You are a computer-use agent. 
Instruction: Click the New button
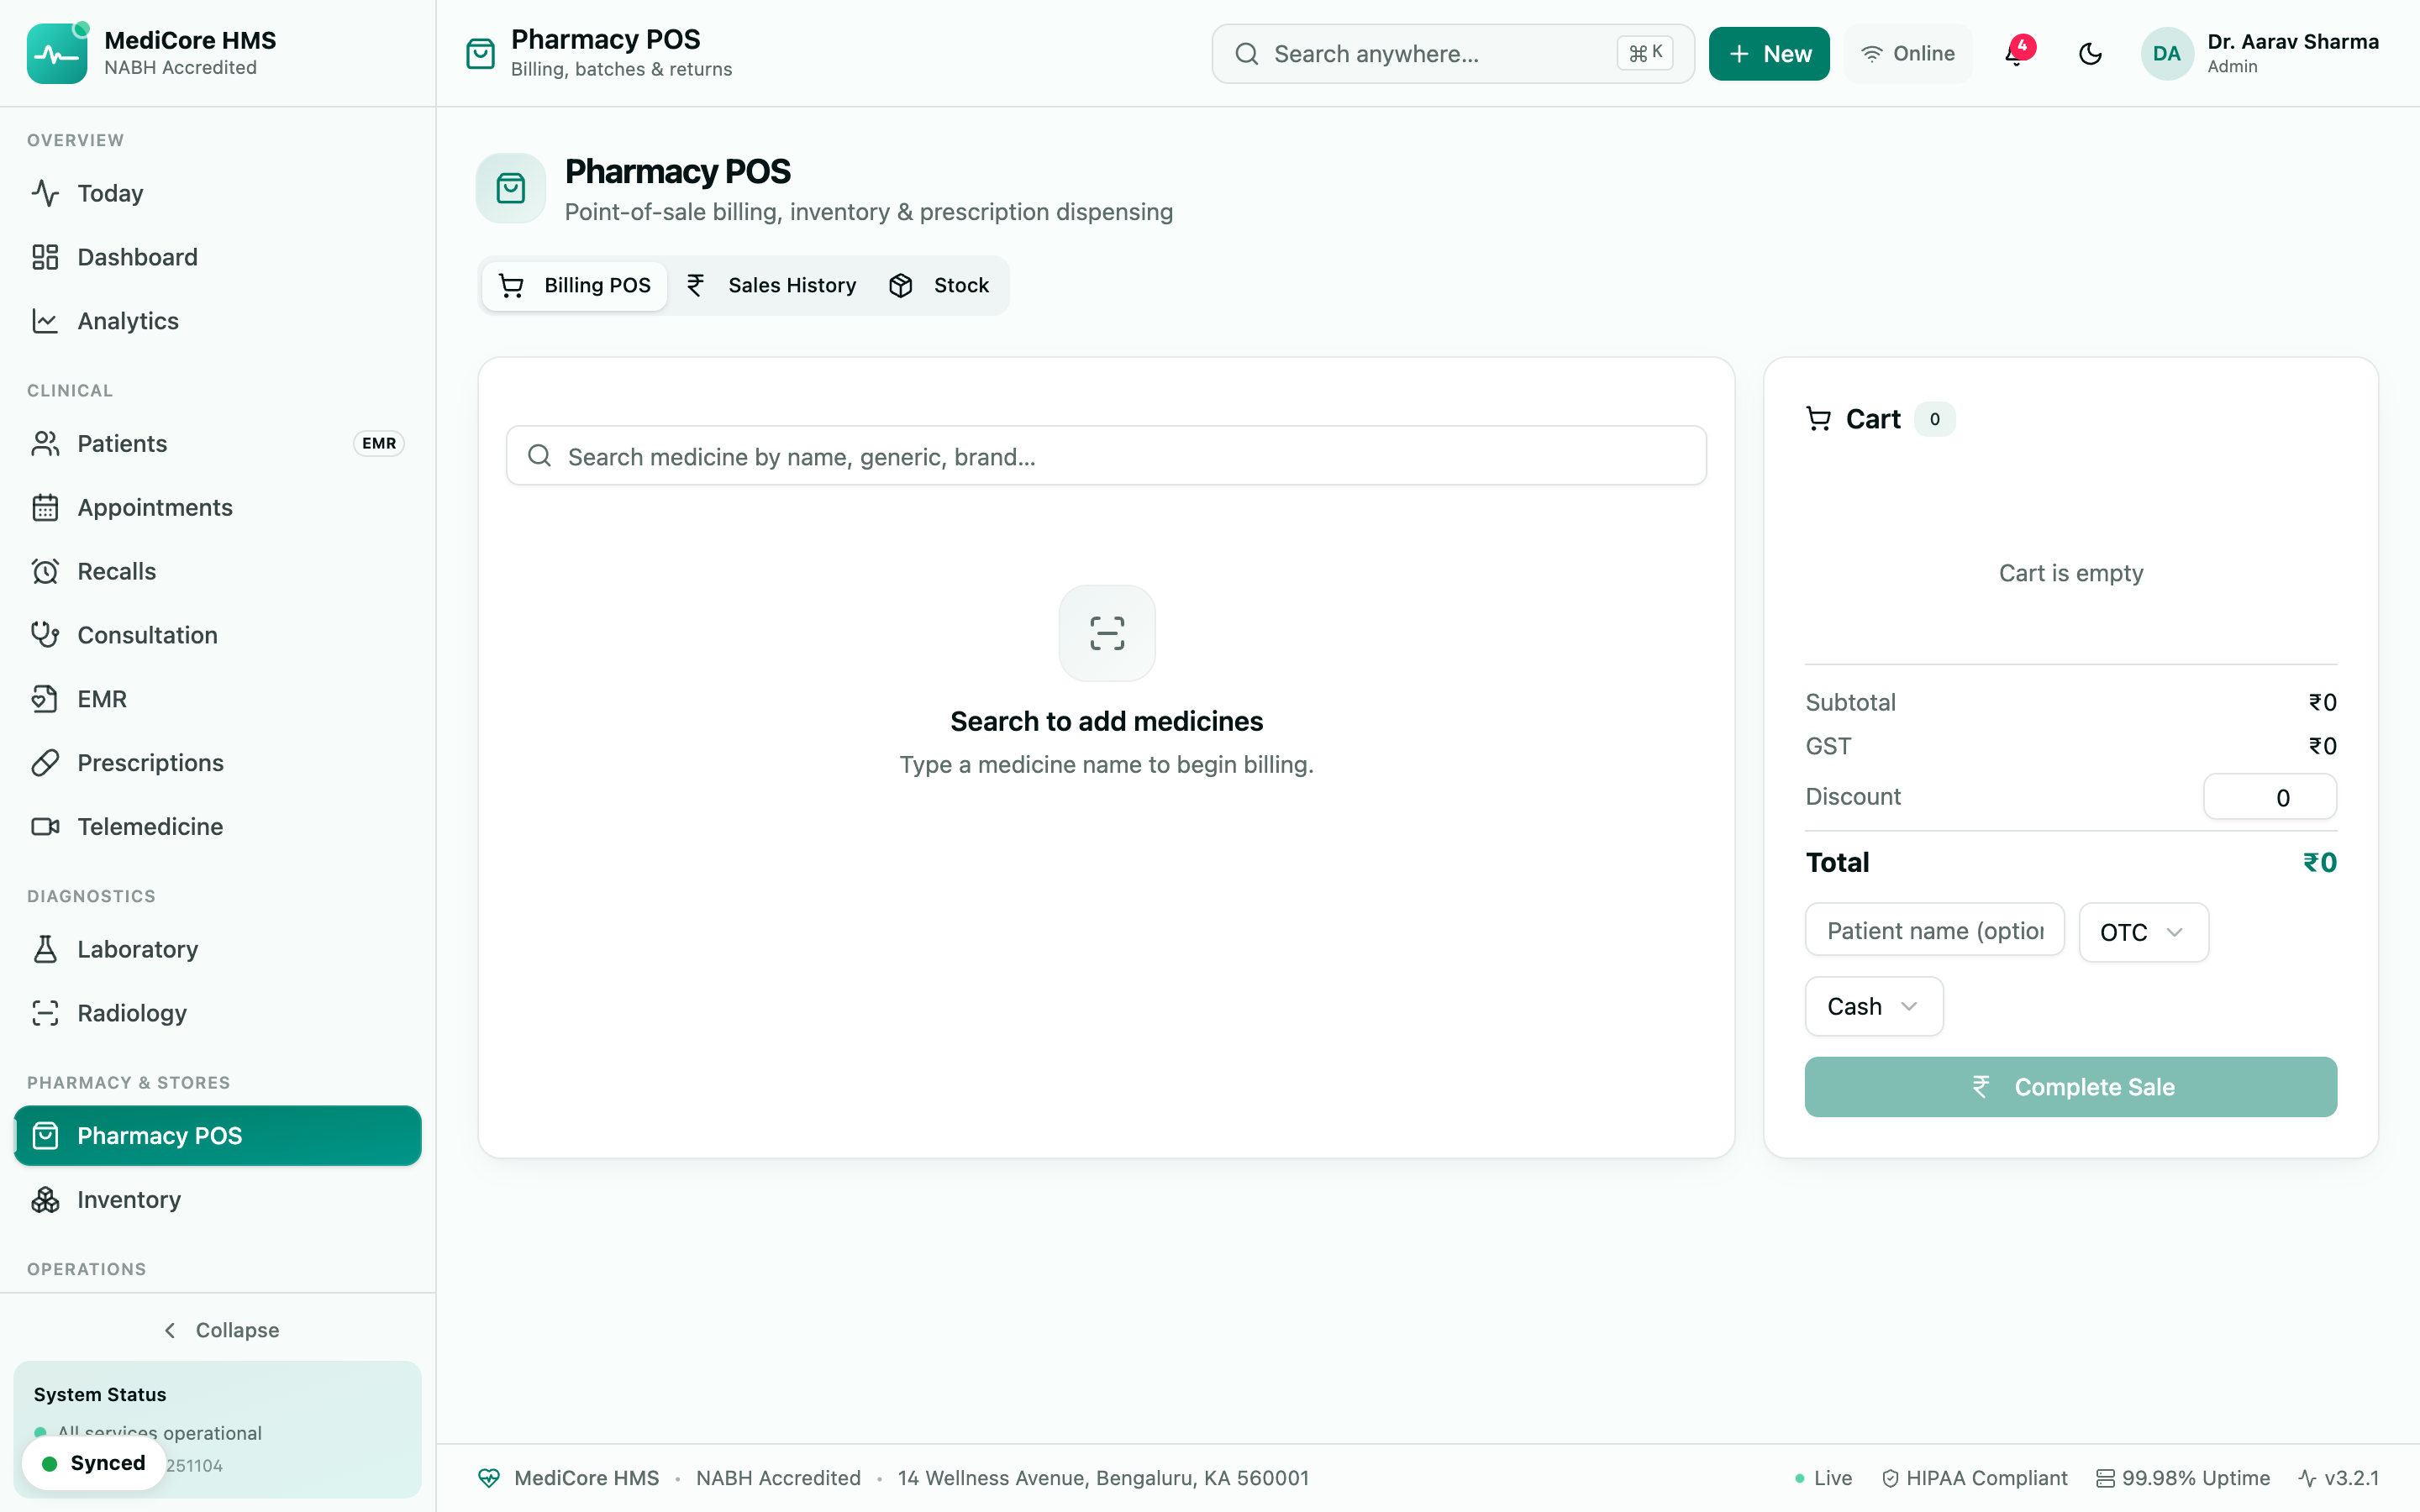point(1768,54)
